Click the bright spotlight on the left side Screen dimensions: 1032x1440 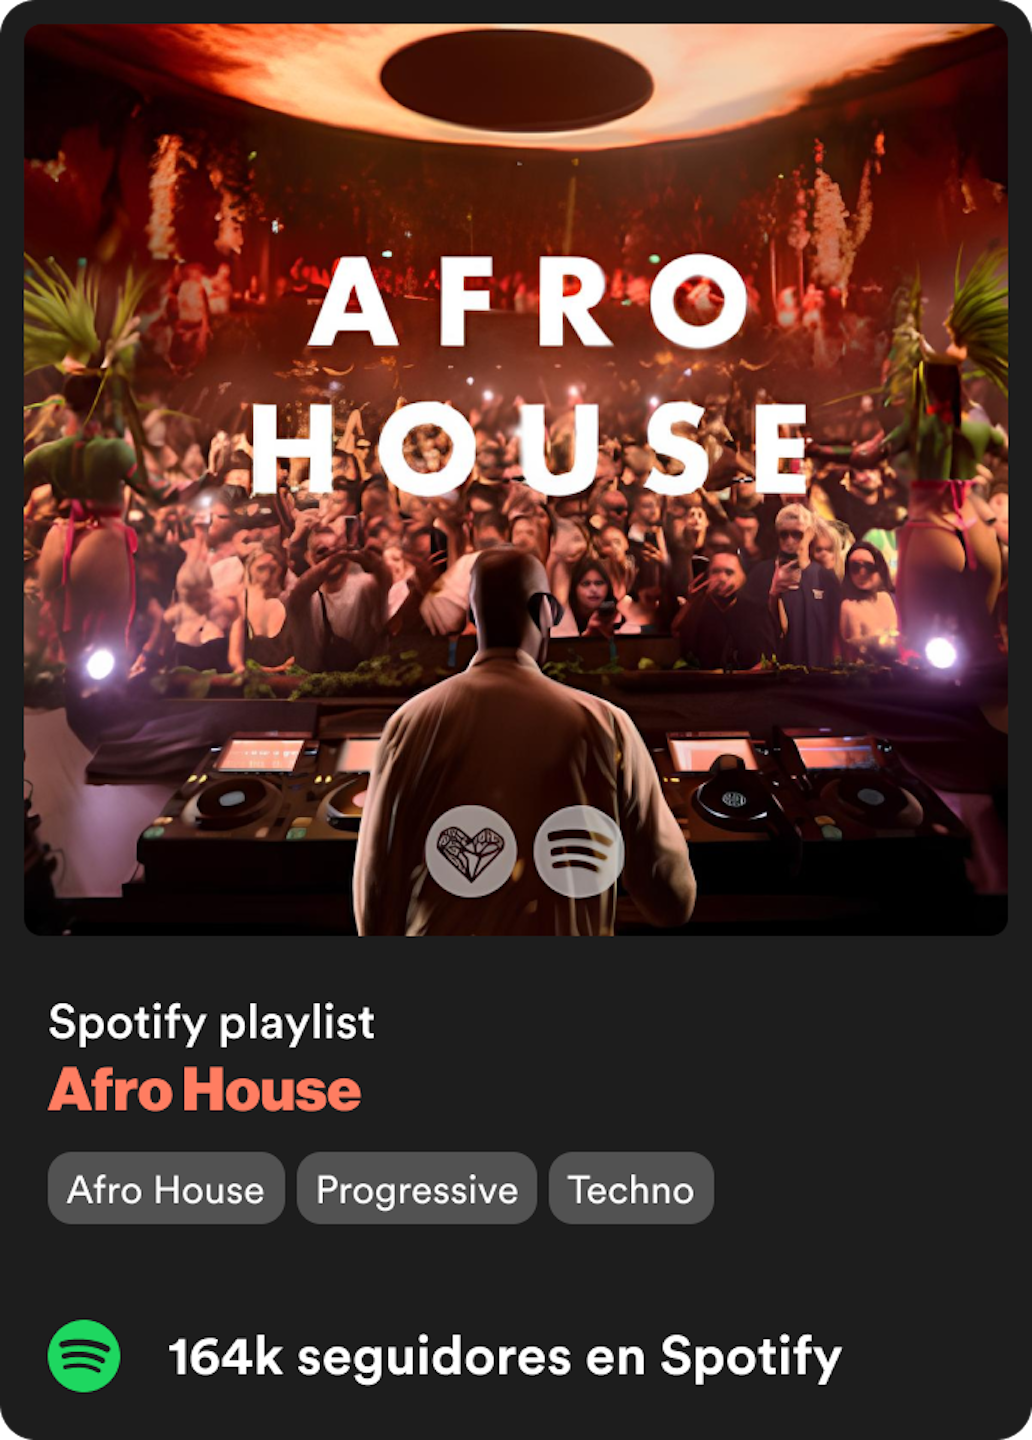[x=100, y=663]
